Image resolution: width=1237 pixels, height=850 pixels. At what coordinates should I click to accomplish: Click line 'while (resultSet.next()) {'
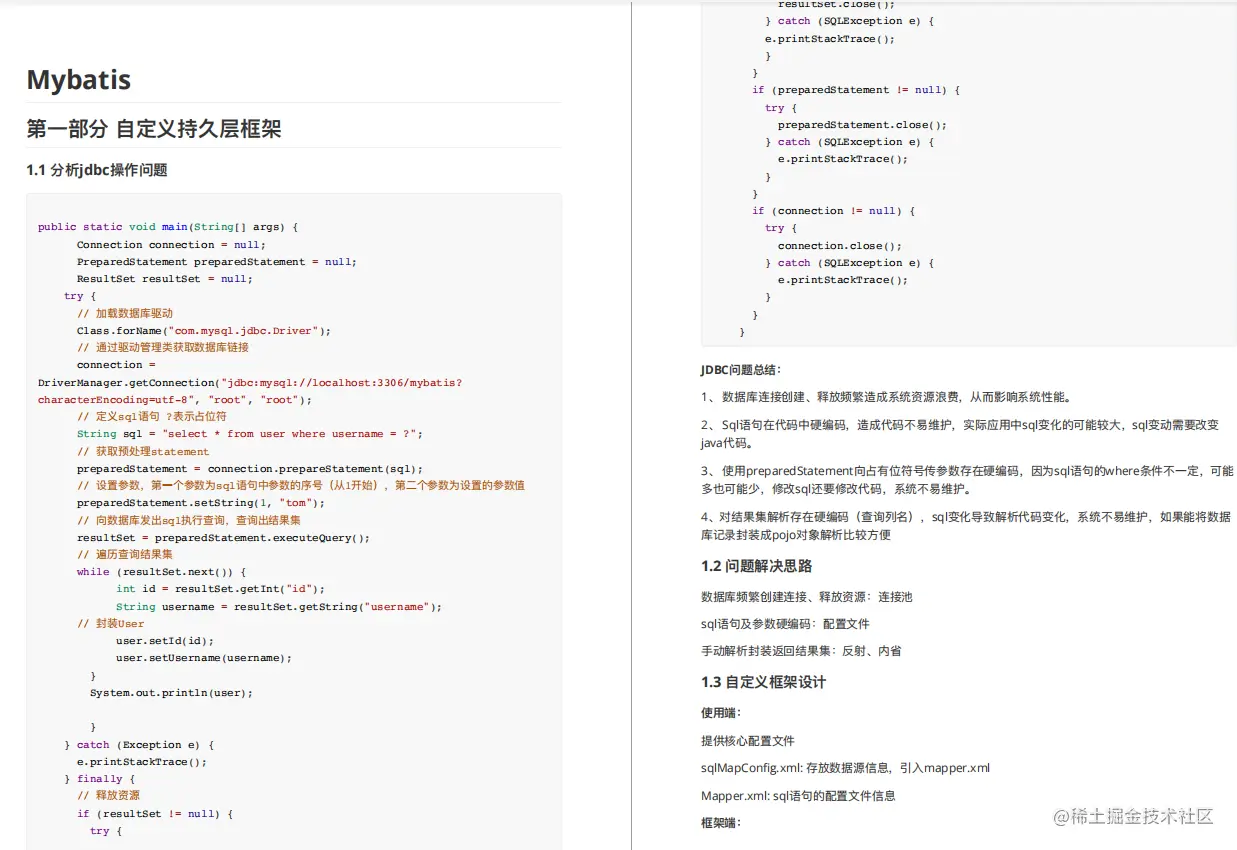161,572
